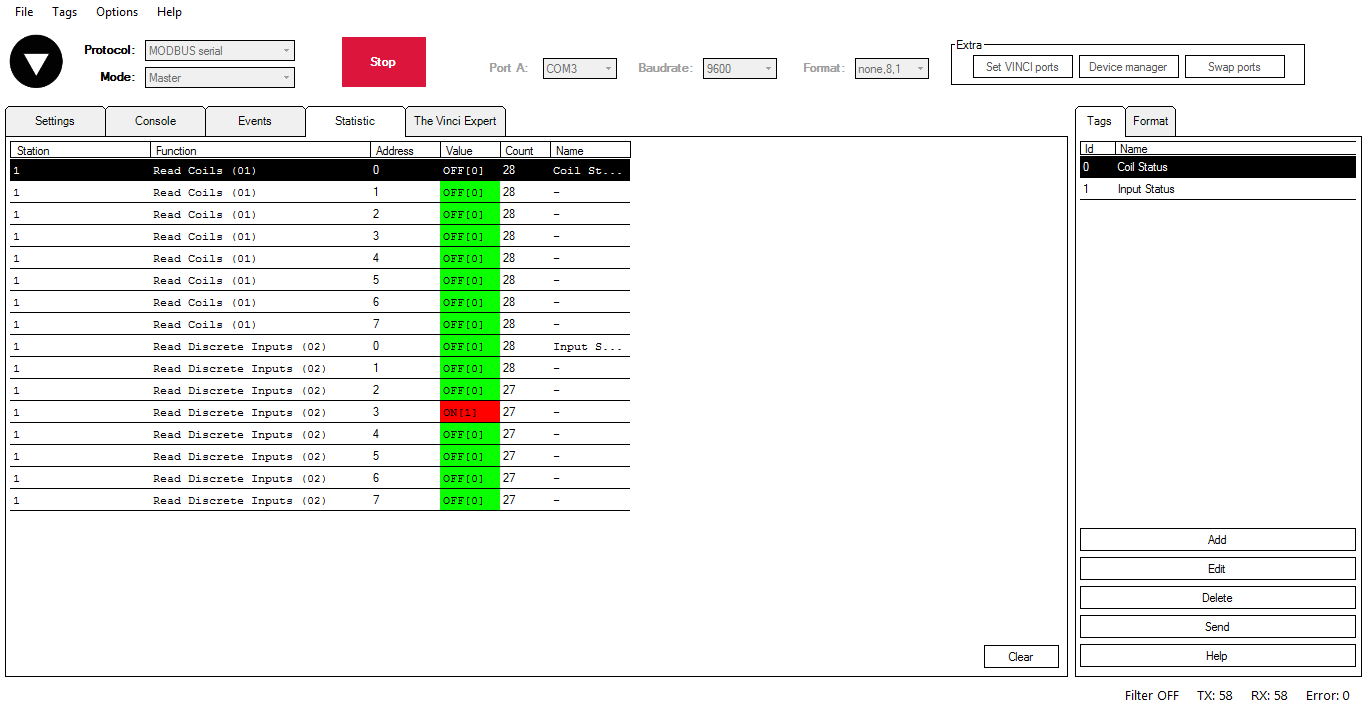Click the round black triangle logo icon

[x=36, y=62]
